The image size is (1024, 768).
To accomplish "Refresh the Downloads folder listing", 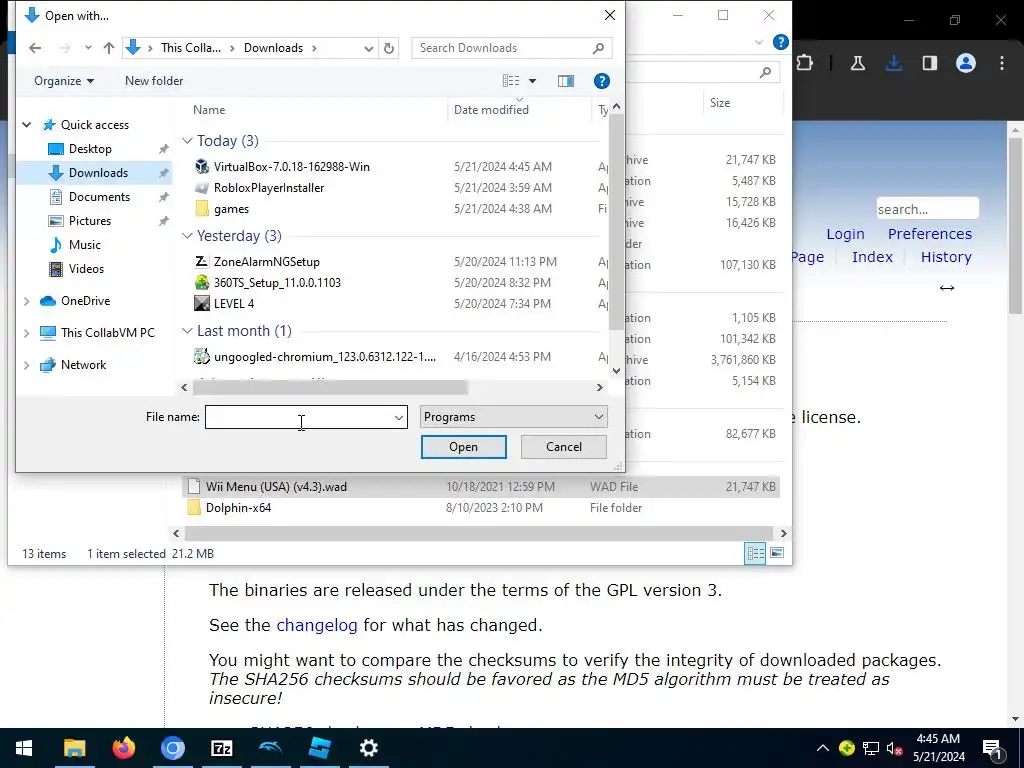I will tap(389, 48).
